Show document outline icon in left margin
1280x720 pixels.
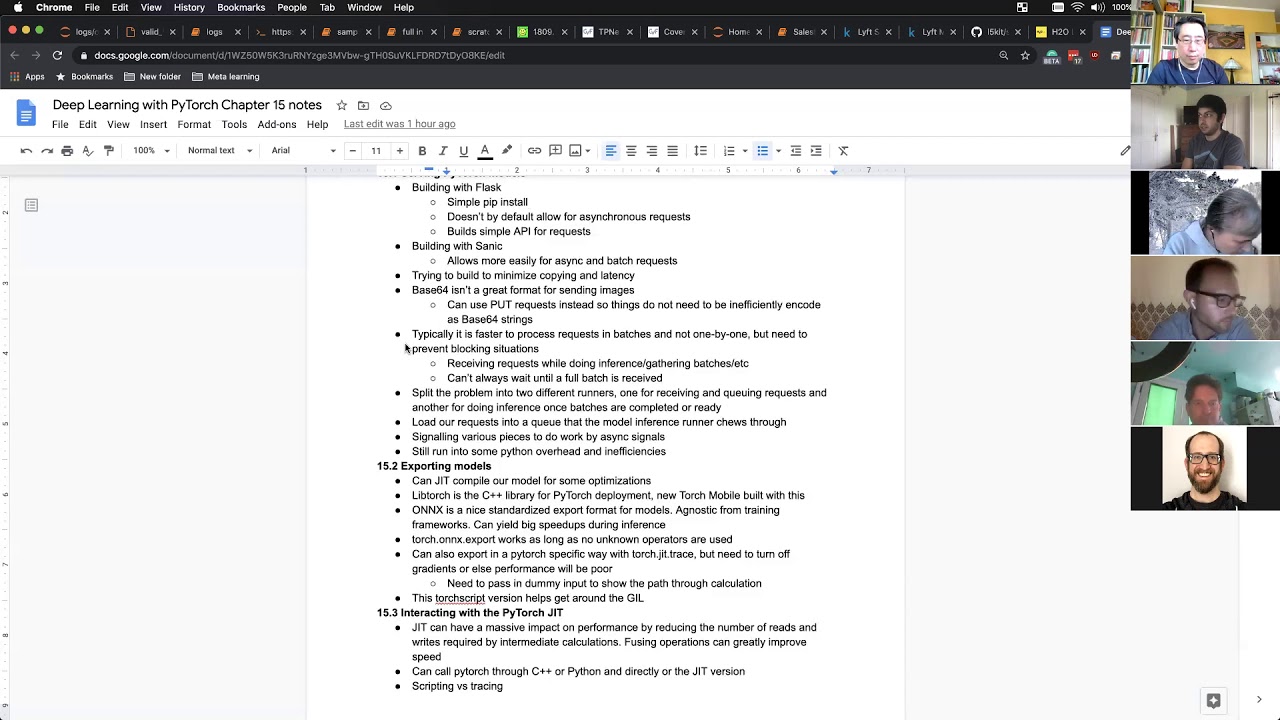(31, 205)
